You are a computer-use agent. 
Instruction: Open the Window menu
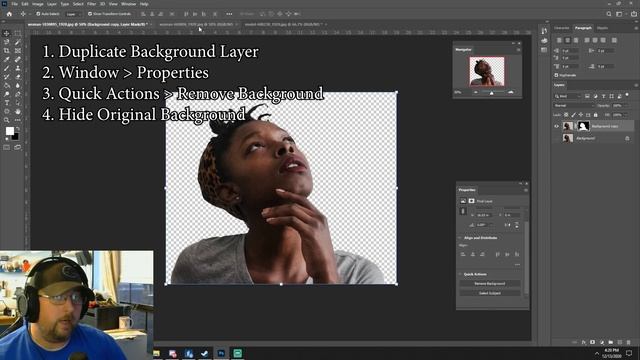(x=128, y=4)
